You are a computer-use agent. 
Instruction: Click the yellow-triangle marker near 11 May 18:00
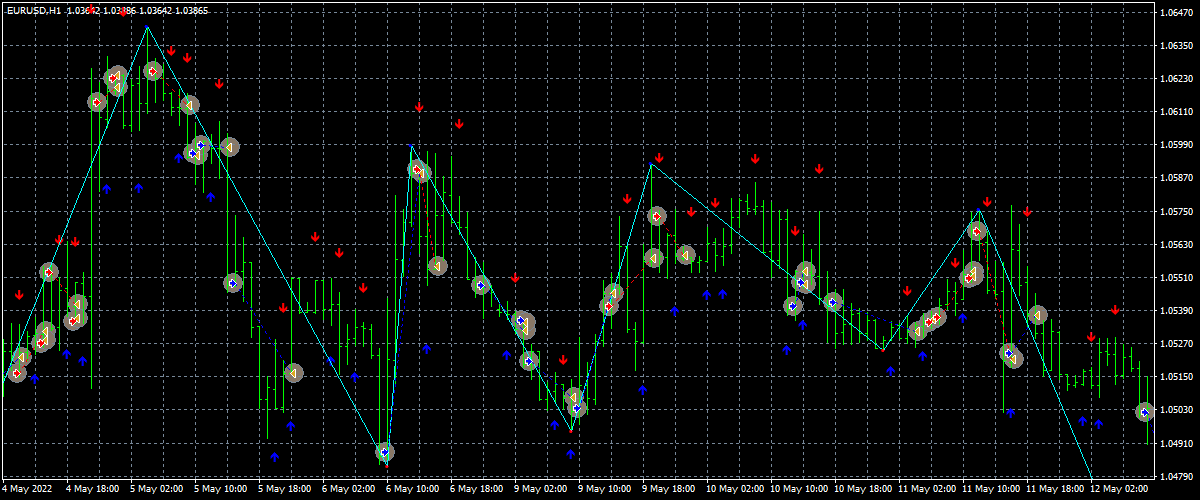point(1038,315)
